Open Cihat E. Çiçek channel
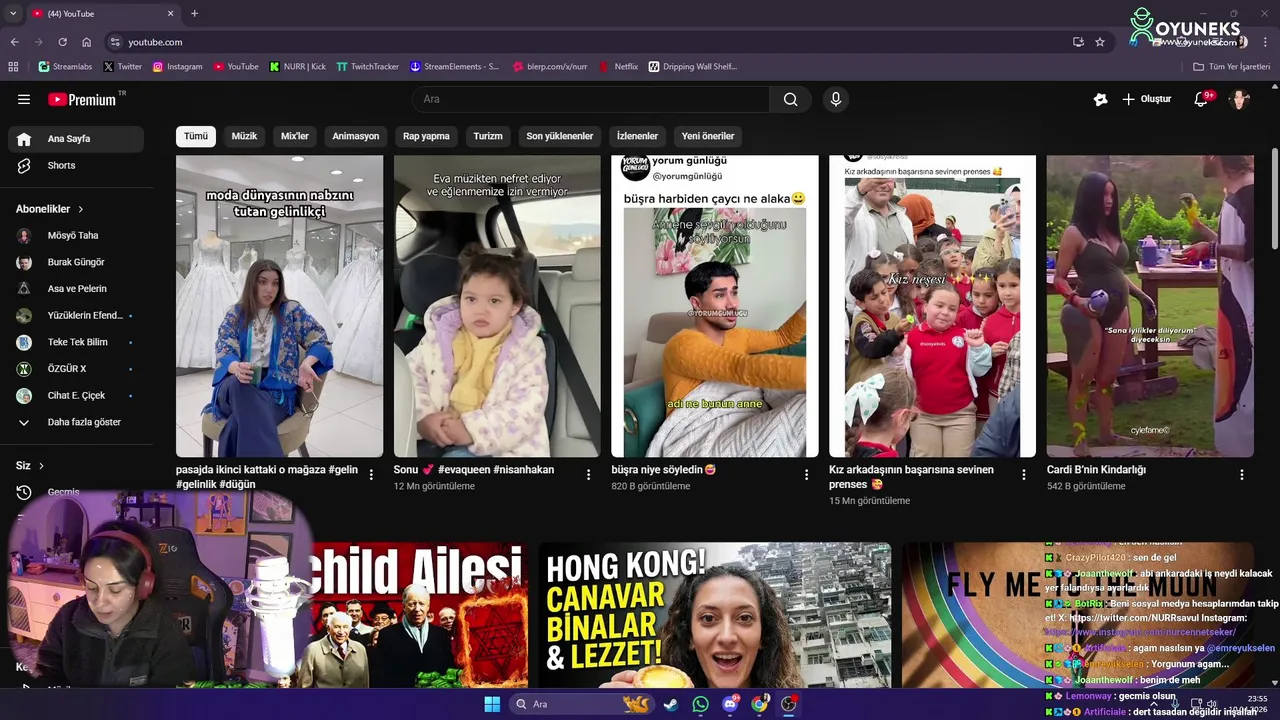This screenshot has width=1280, height=720. click(76, 395)
